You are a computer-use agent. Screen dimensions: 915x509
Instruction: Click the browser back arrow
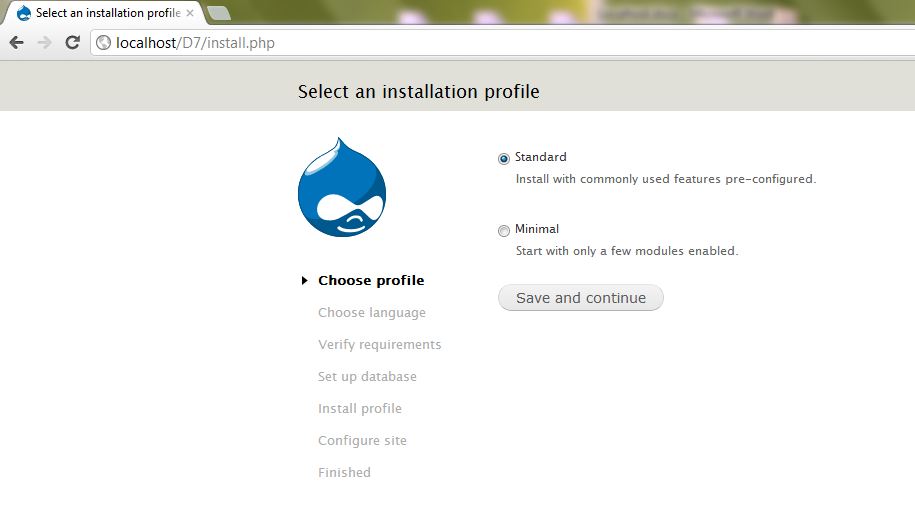[x=16, y=43]
